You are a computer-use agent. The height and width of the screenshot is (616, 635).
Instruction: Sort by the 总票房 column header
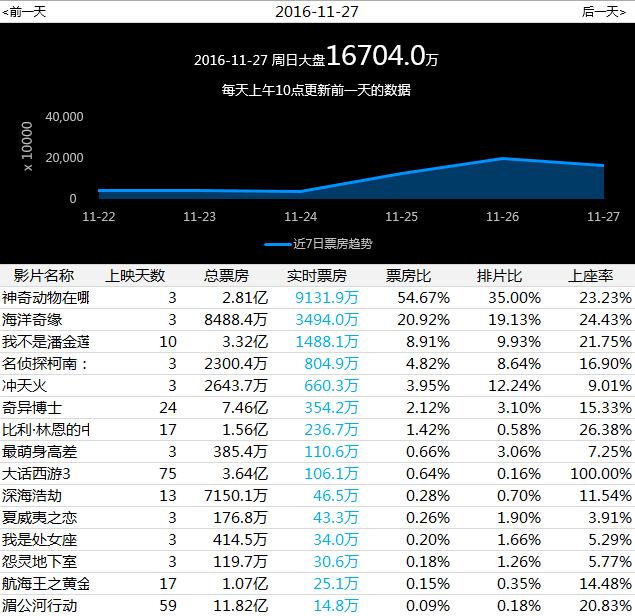click(226, 276)
